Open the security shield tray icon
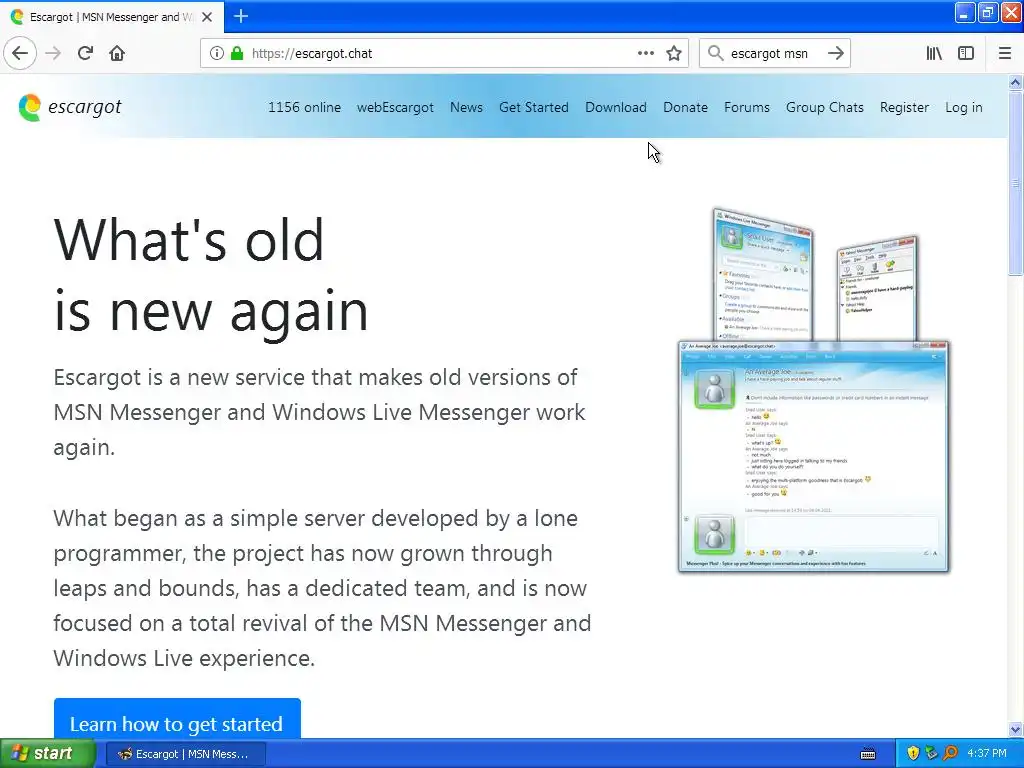The image size is (1024, 768). point(913,754)
